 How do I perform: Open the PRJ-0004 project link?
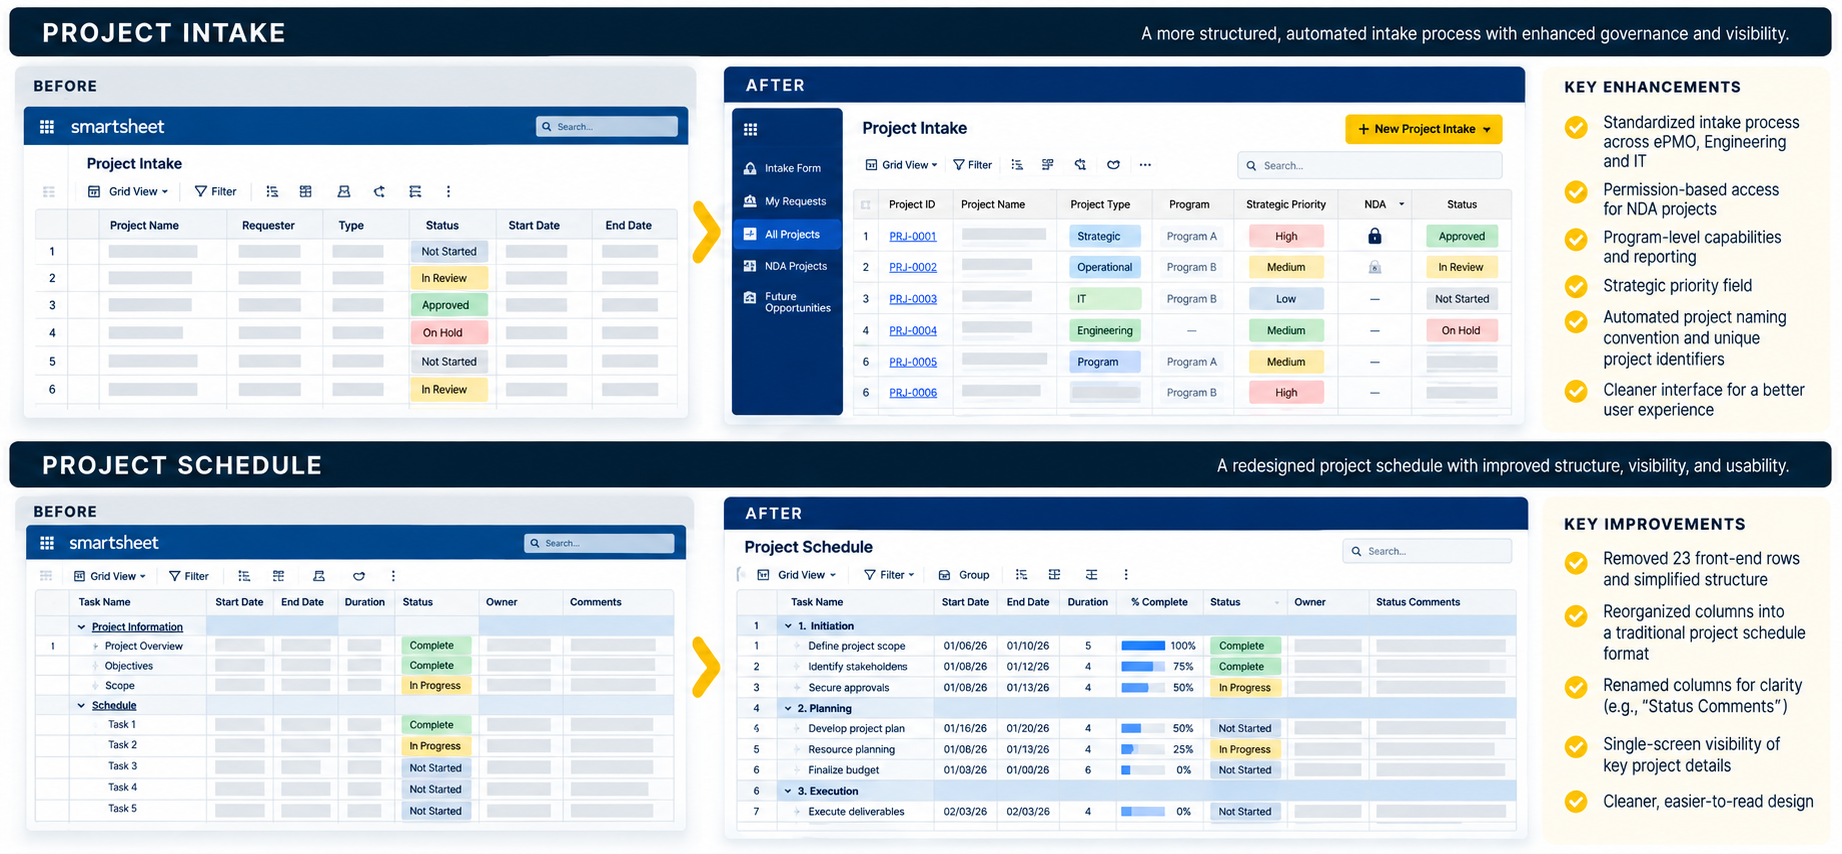[x=913, y=330]
